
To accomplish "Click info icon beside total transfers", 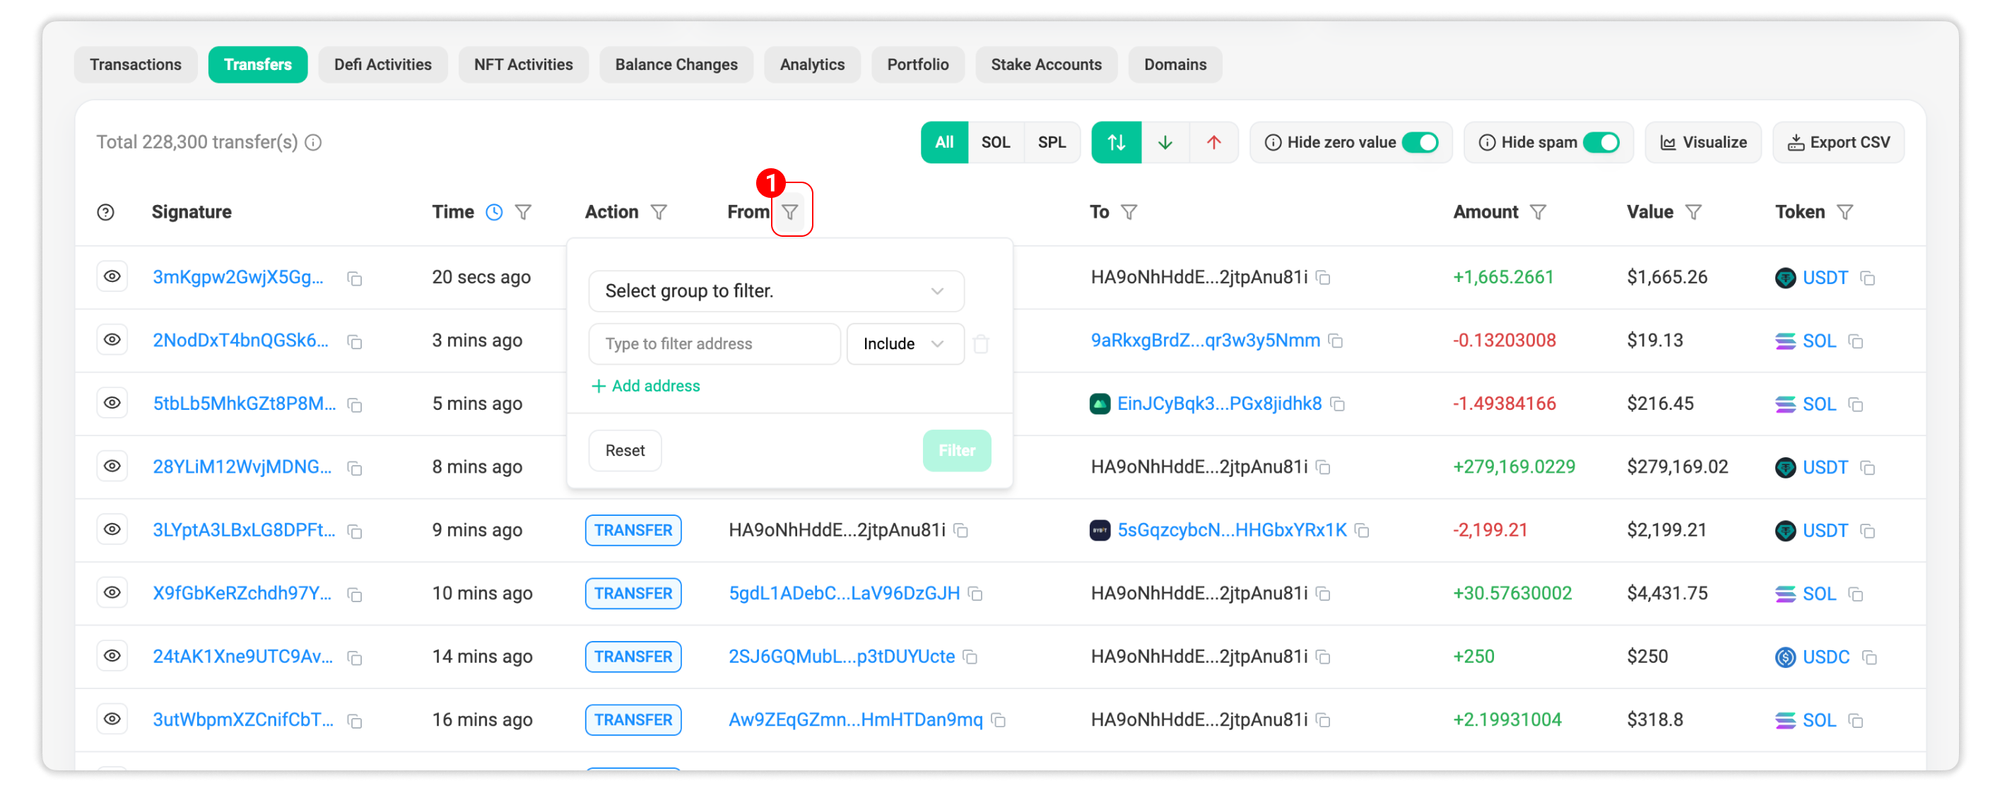I will pos(313,142).
